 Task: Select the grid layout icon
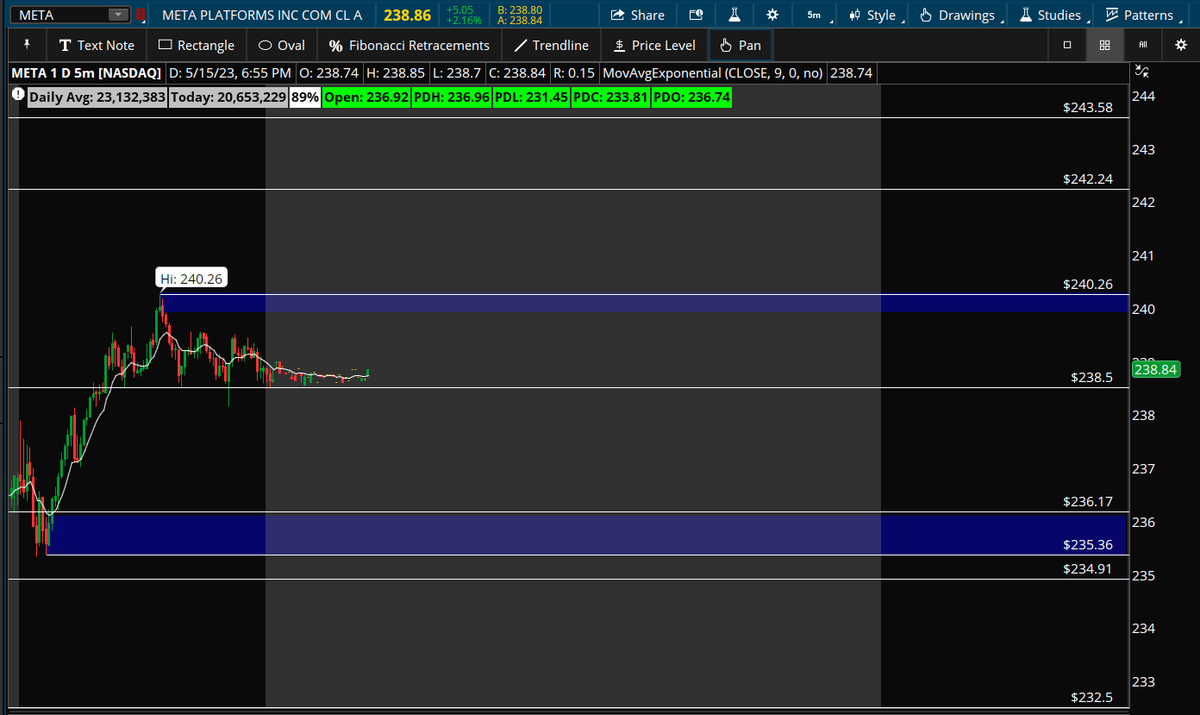[x=1104, y=45]
